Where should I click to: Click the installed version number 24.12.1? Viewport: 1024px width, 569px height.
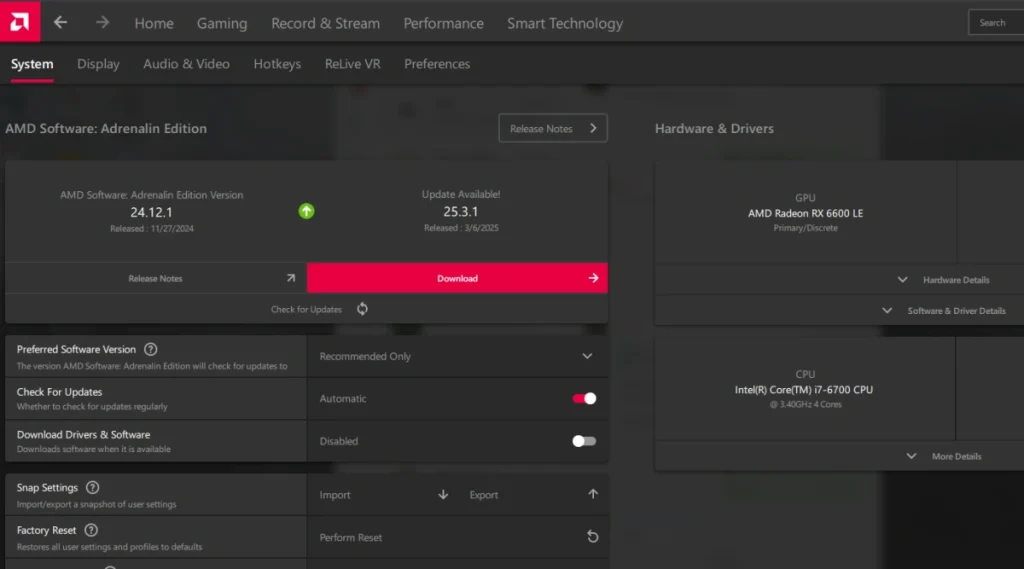(x=151, y=212)
